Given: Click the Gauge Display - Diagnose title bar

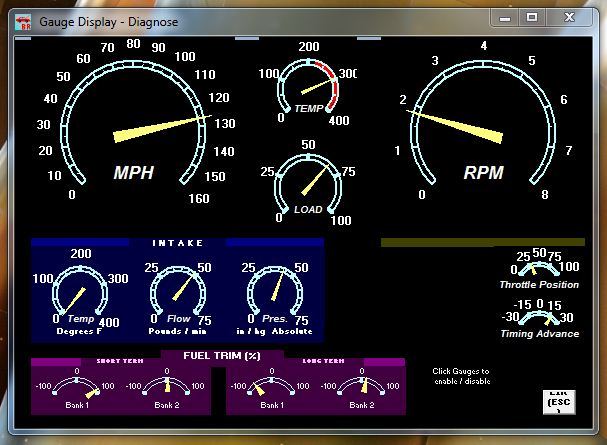Looking at the screenshot, I should [x=250, y=18].
